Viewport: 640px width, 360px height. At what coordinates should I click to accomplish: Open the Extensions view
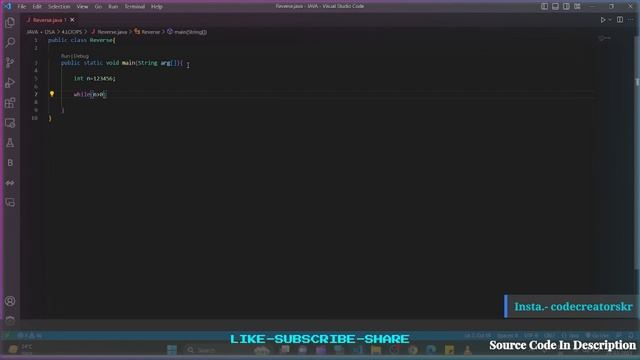[x=10, y=103]
